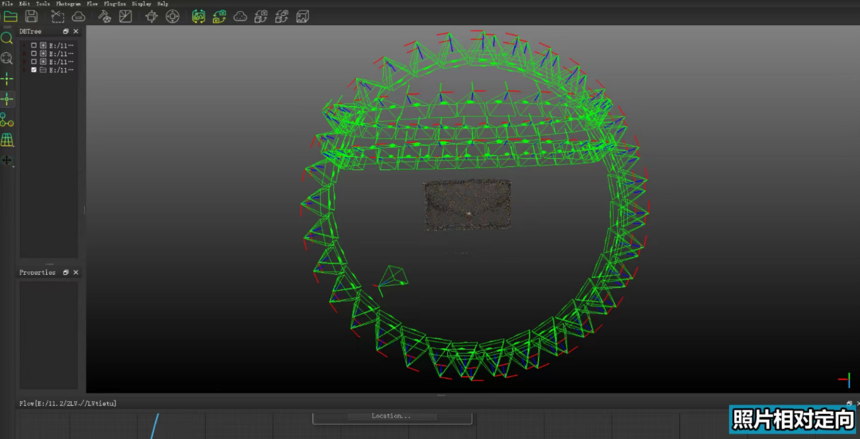This screenshot has height=439, width=860.
Task: Click the point cloud model in viewport
Action: pyautogui.click(x=467, y=205)
